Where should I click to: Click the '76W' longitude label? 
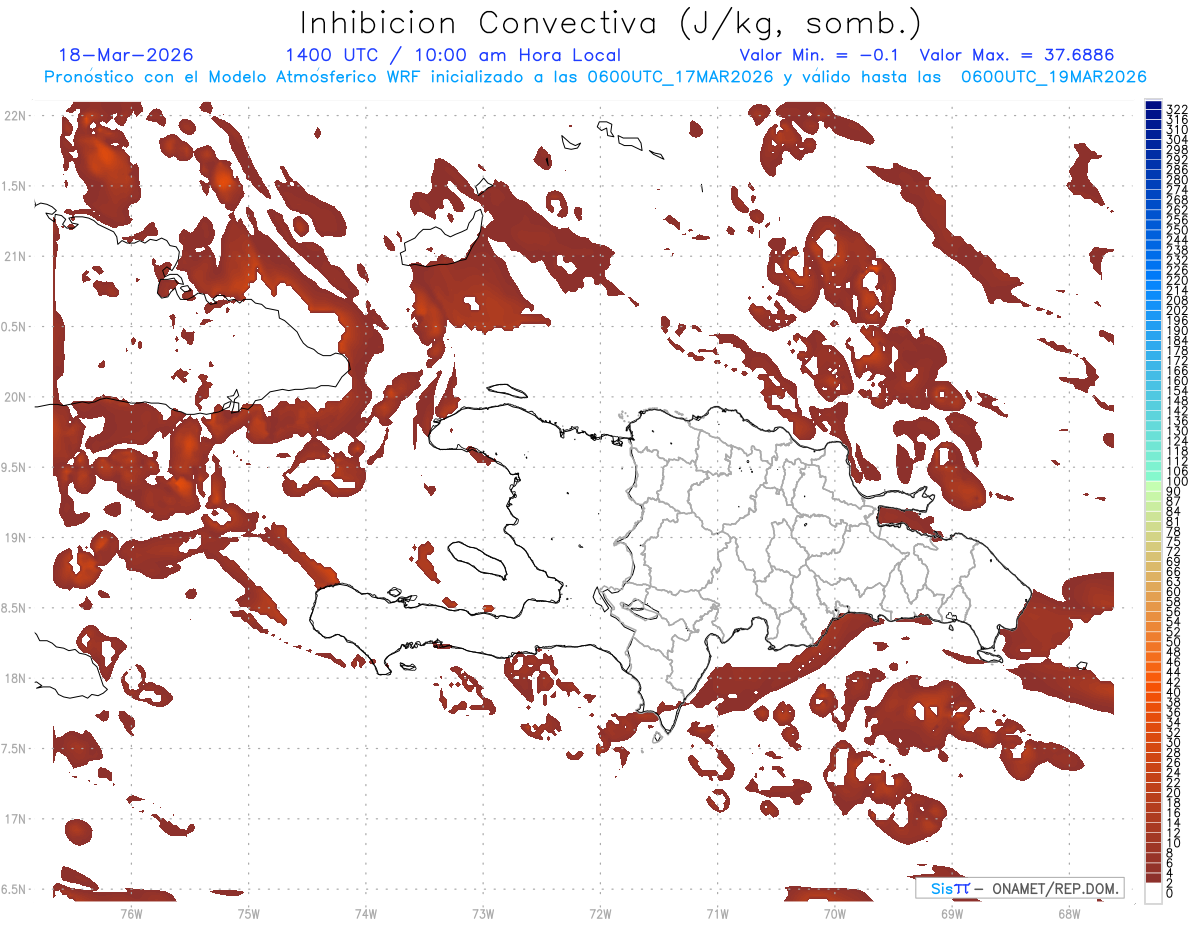[132, 913]
